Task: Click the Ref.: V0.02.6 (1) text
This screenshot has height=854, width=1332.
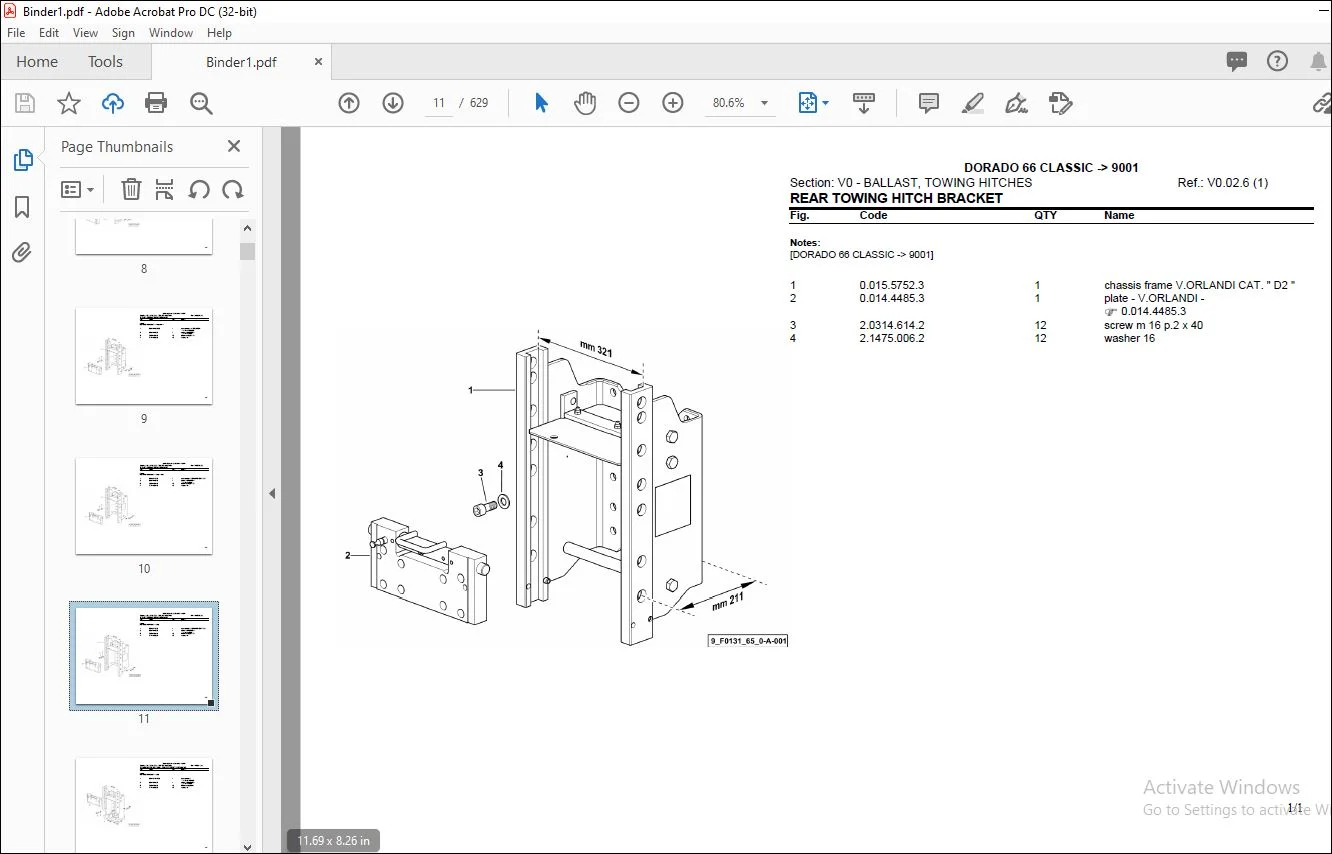Action: tap(1223, 183)
